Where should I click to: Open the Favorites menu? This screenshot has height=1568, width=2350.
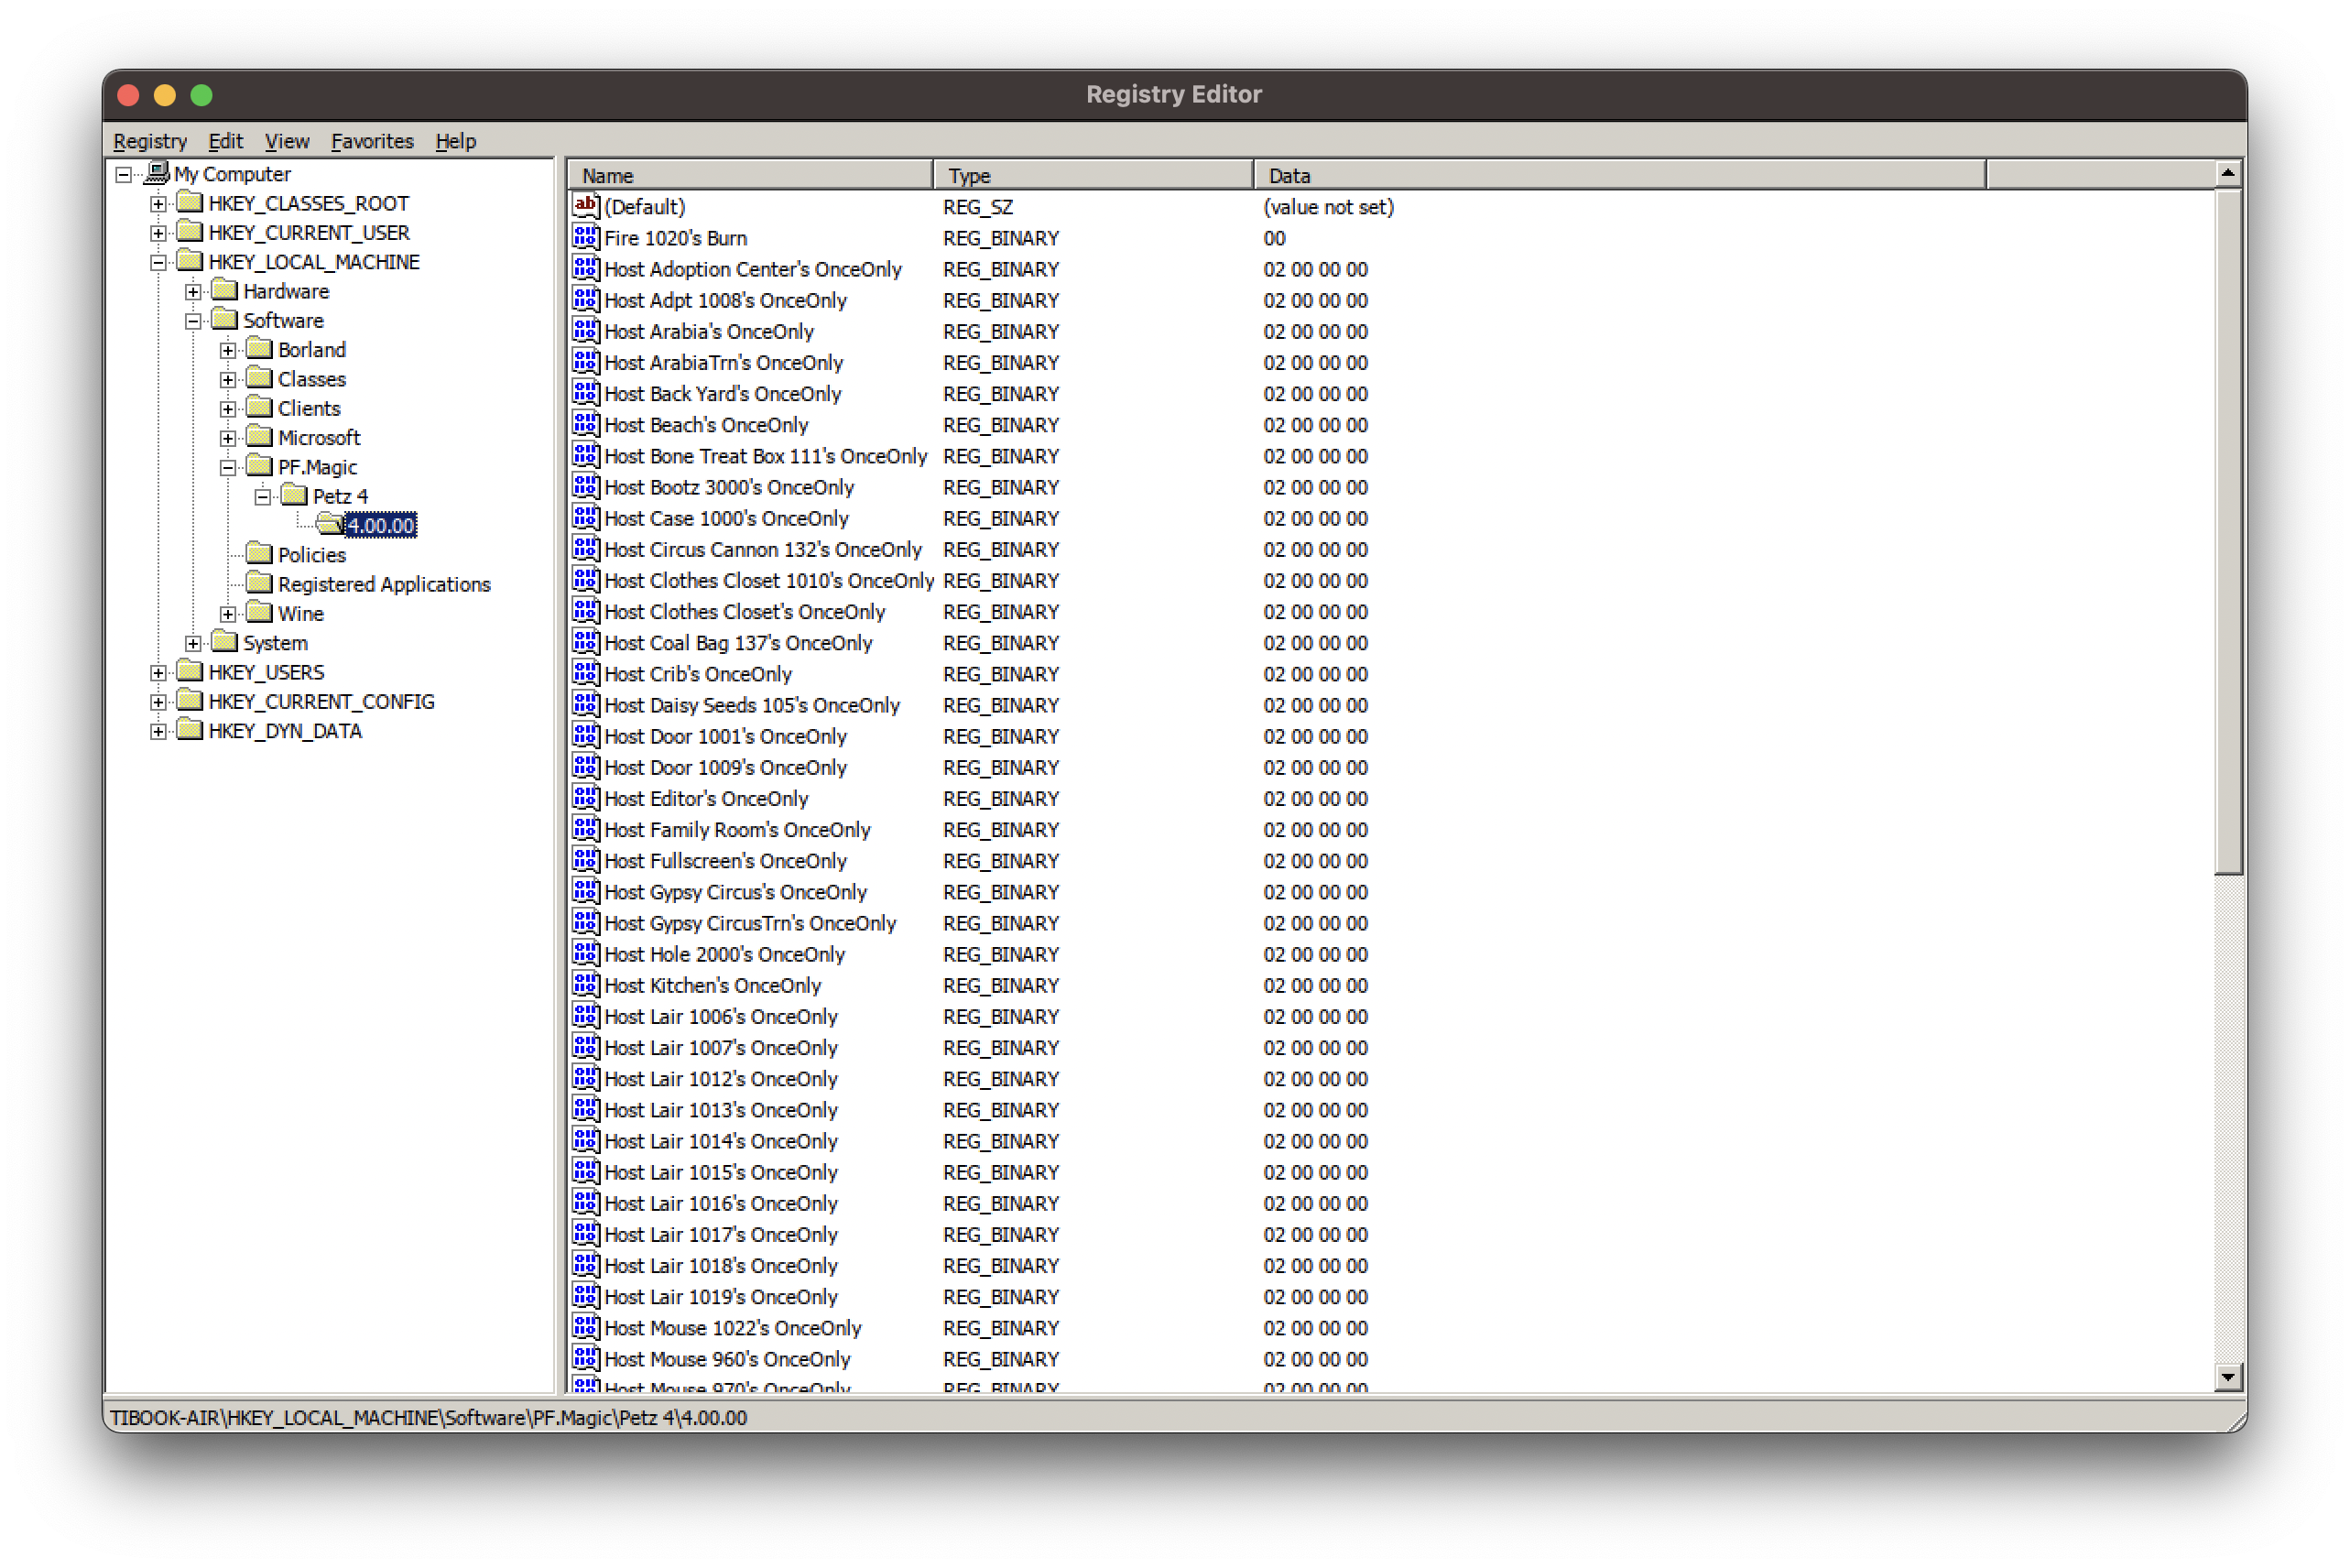[x=372, y=141]
